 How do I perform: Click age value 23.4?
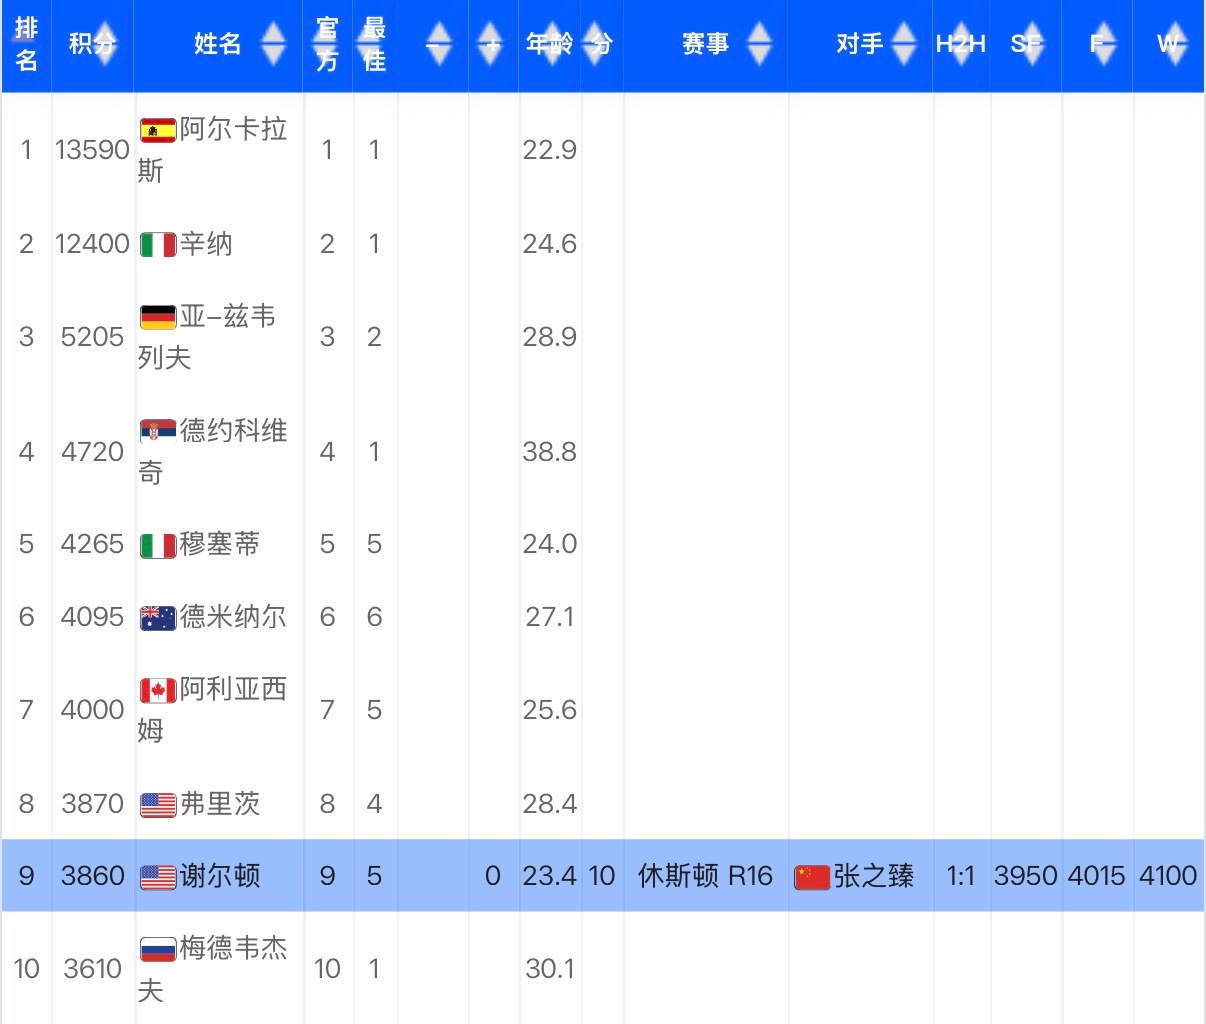pos(550,876)
